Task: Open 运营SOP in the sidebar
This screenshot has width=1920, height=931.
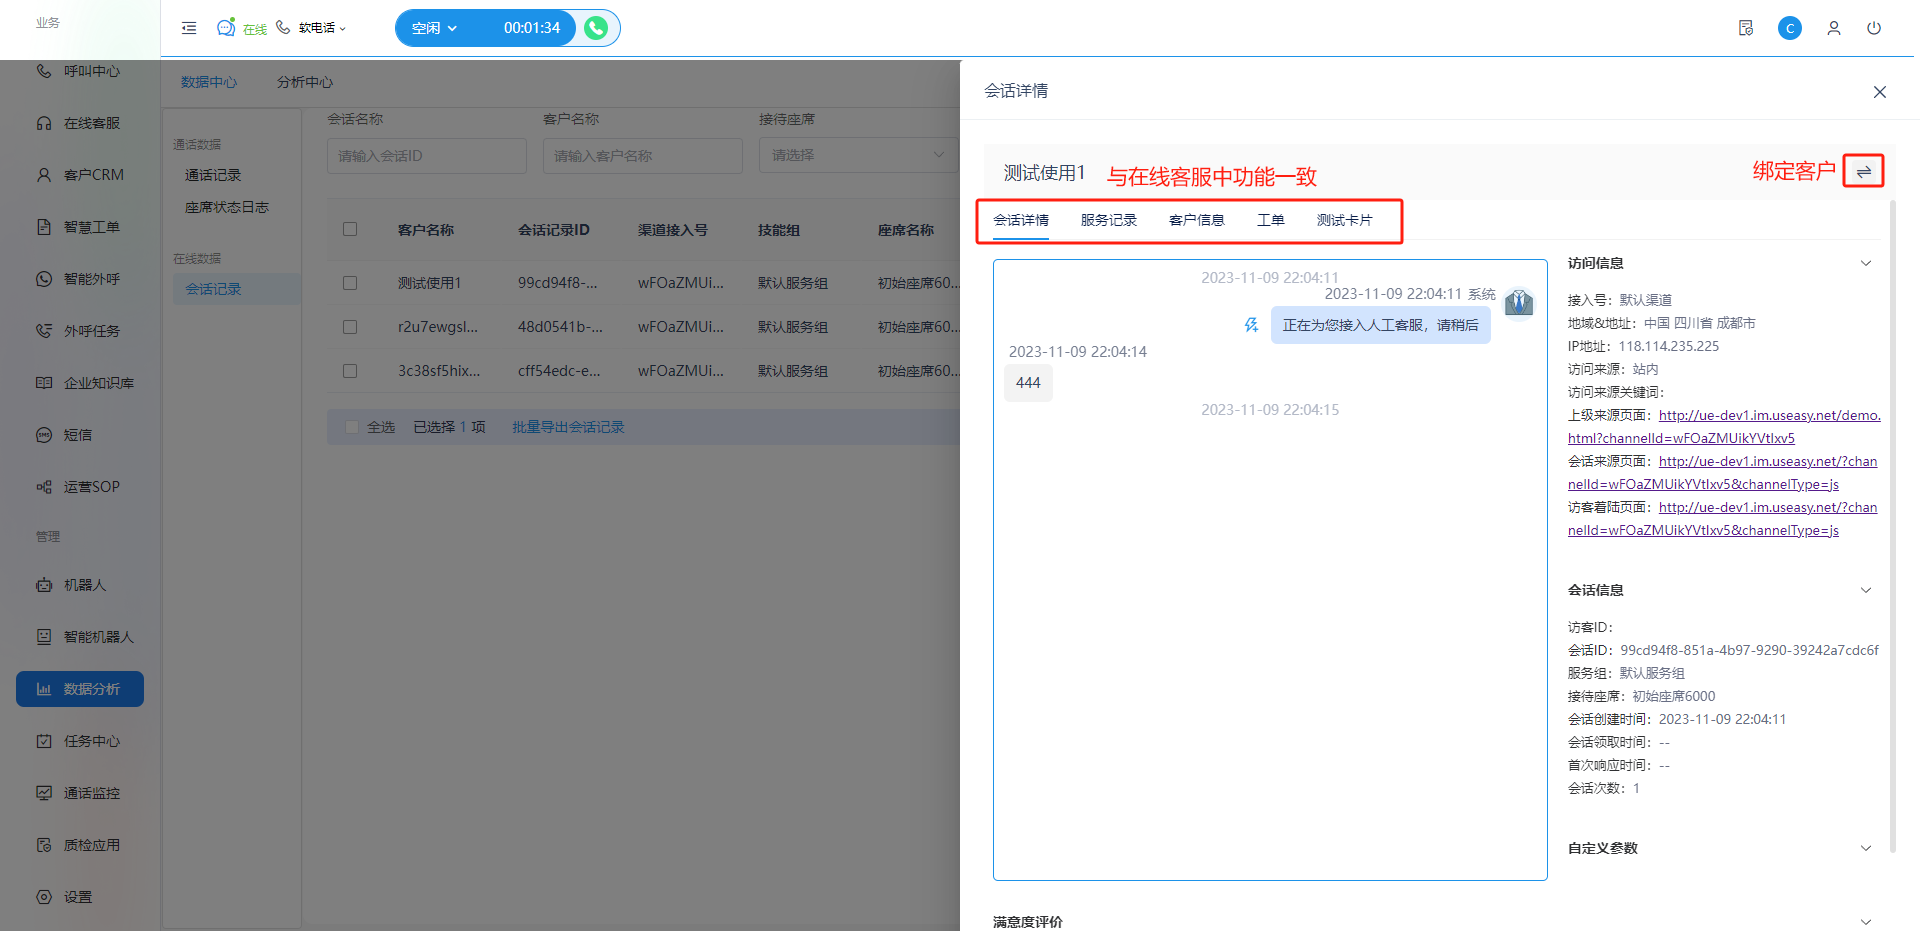Action: click(x=80, y=487)
